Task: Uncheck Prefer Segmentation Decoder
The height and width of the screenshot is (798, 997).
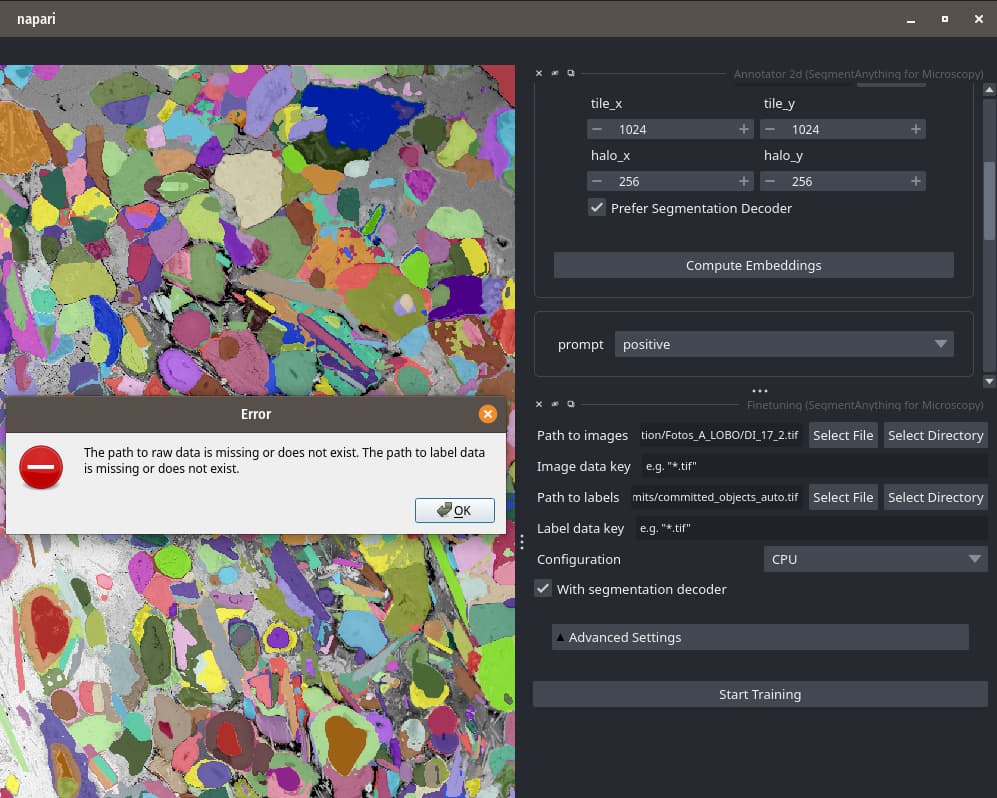Action: [597, 208]
